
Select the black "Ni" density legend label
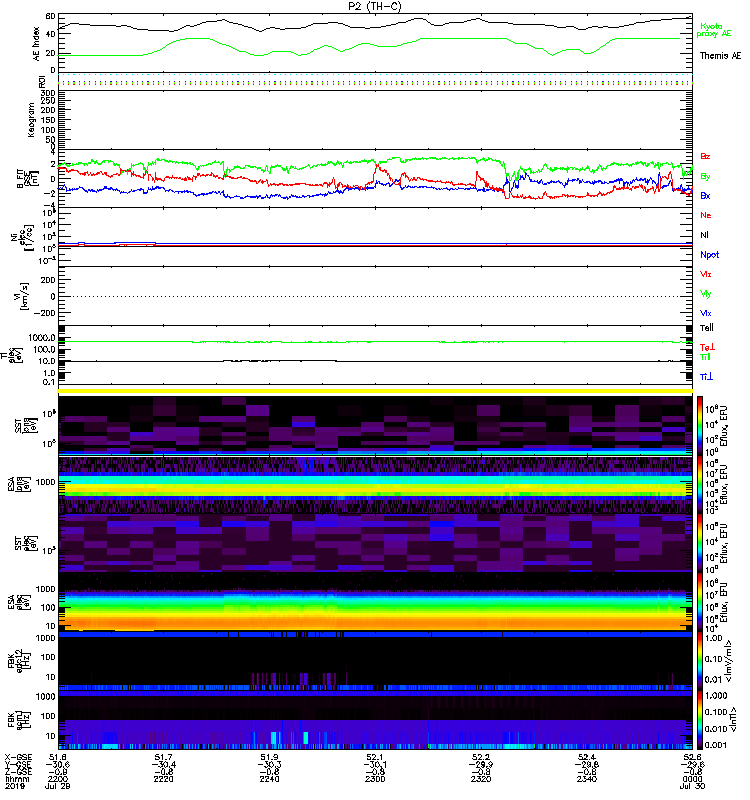pyautogui.click(x=704, y=235)
